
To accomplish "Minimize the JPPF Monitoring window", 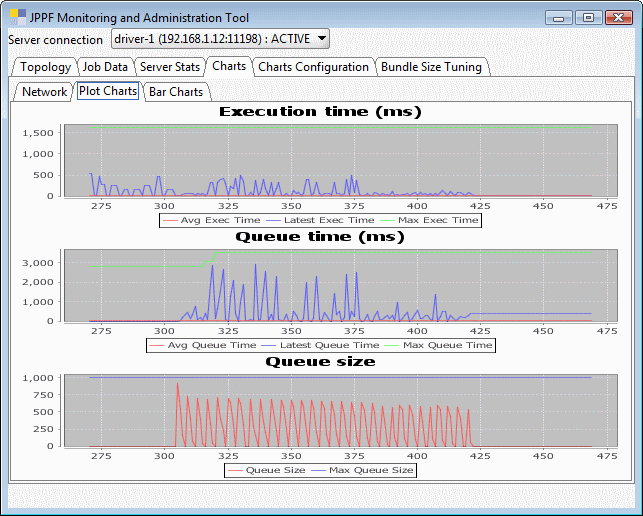I will (561, 17).
